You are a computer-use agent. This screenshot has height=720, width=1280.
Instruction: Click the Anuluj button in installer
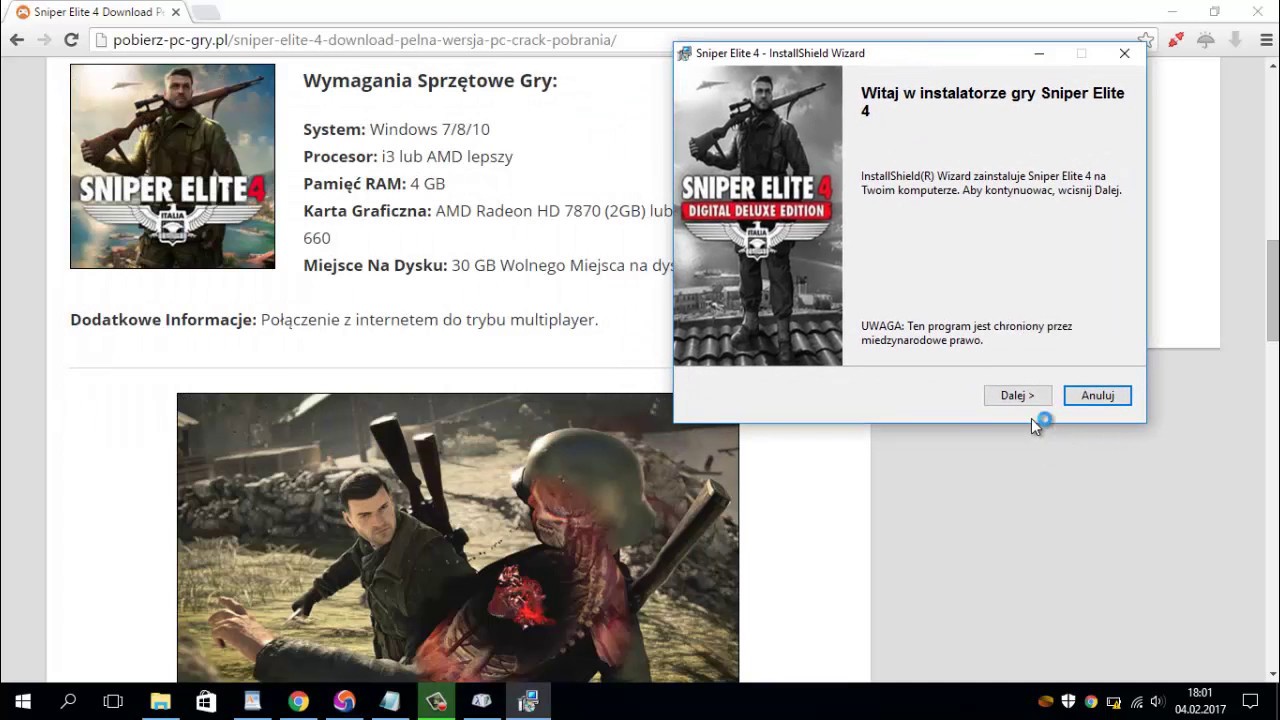click(x=1097, y=396)
